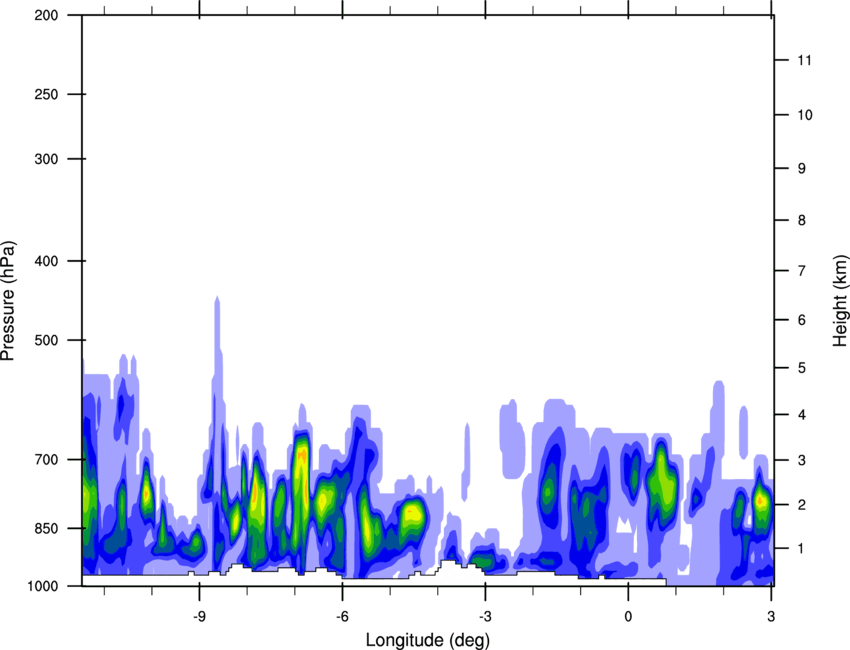Click the -3 longitude tick label
Image resolution: width=850 pixels, height=650 pixels.
485,616
